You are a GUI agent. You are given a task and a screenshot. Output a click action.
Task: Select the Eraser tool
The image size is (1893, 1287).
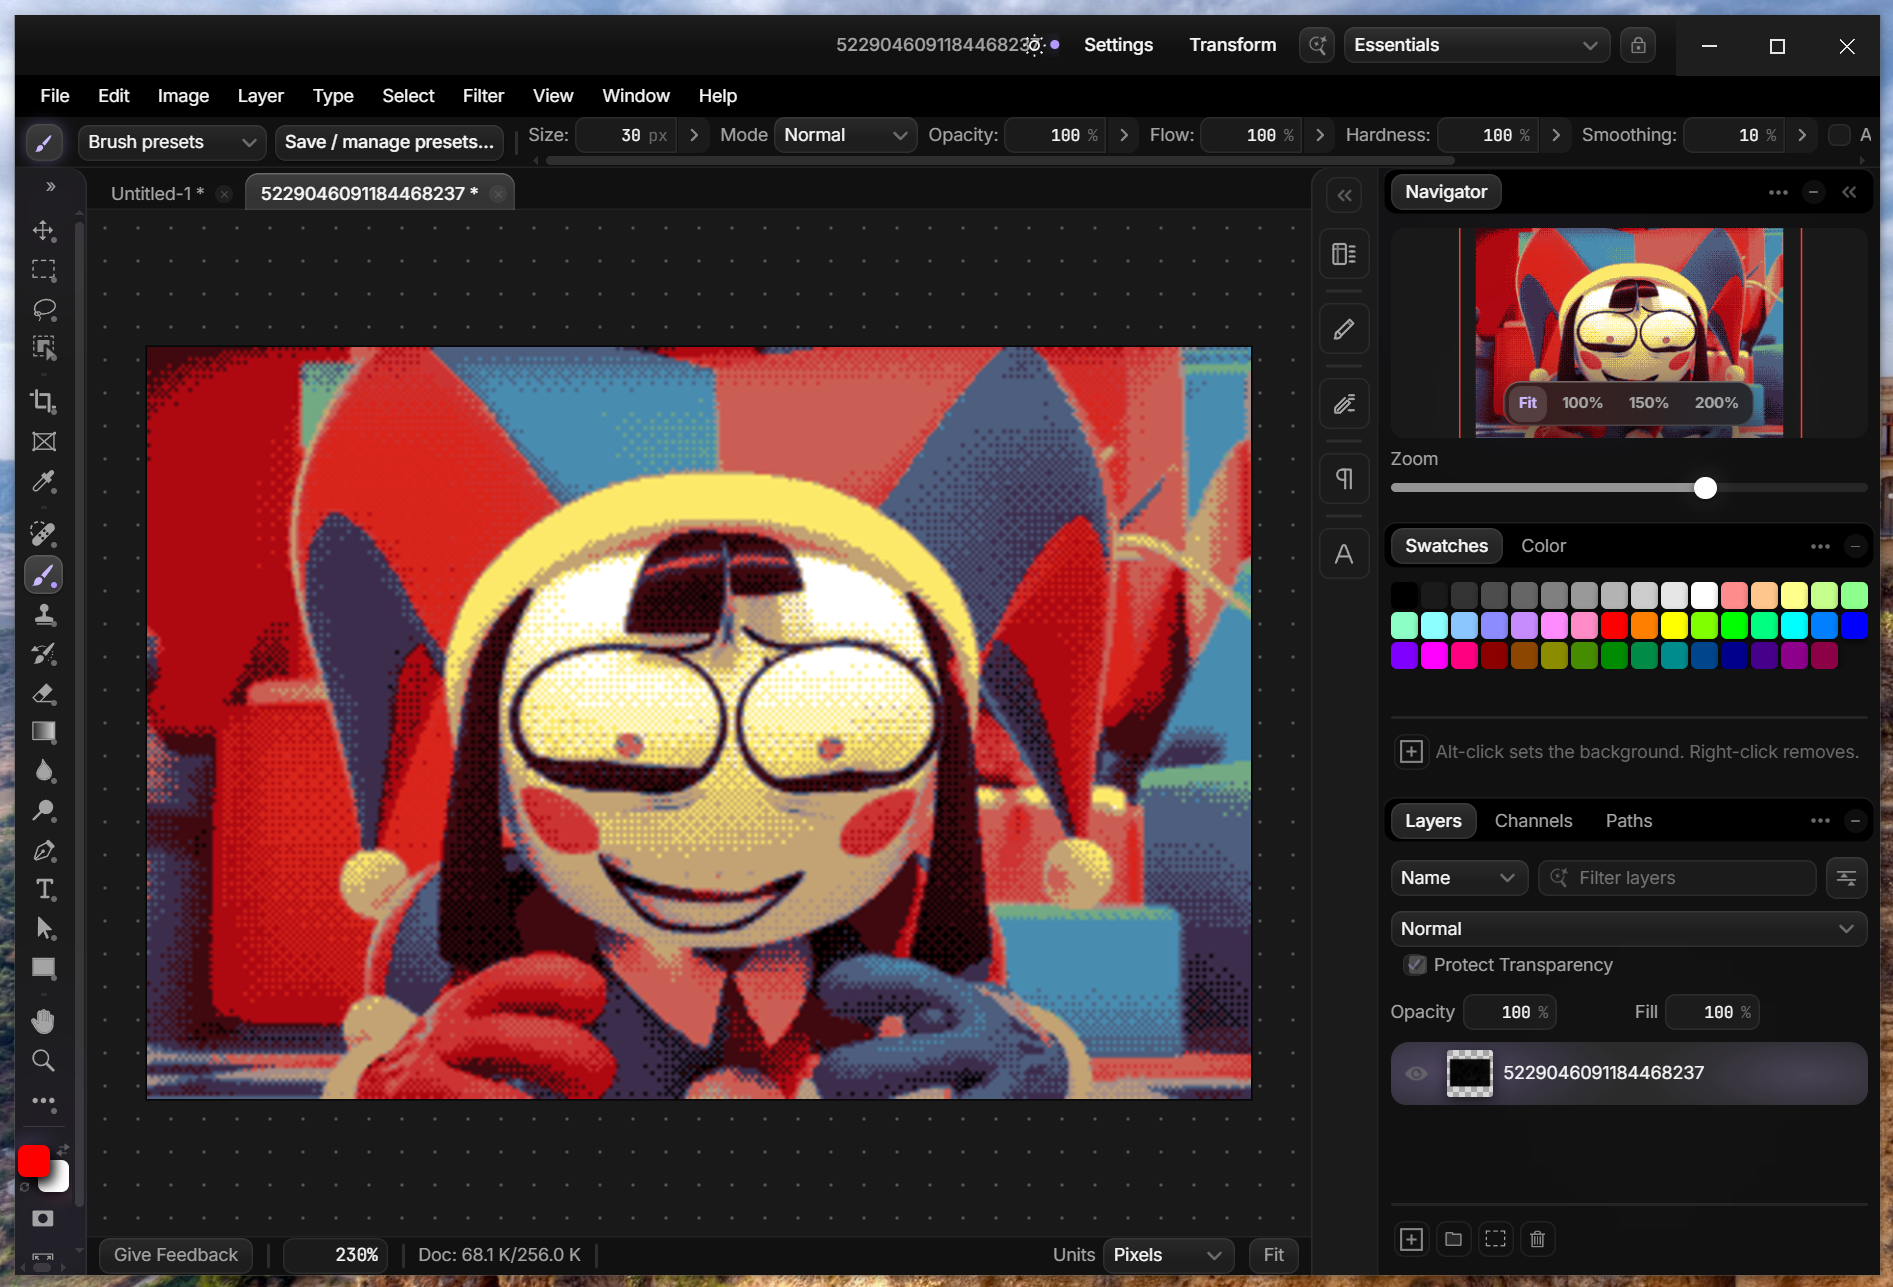(44, 694)
